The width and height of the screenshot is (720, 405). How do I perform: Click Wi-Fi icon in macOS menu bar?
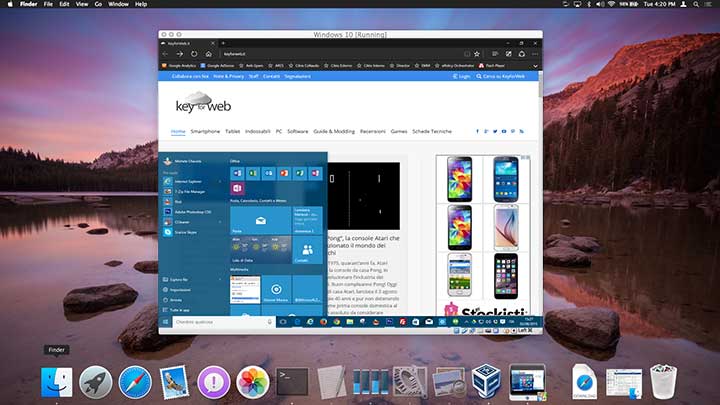(612, 4)
